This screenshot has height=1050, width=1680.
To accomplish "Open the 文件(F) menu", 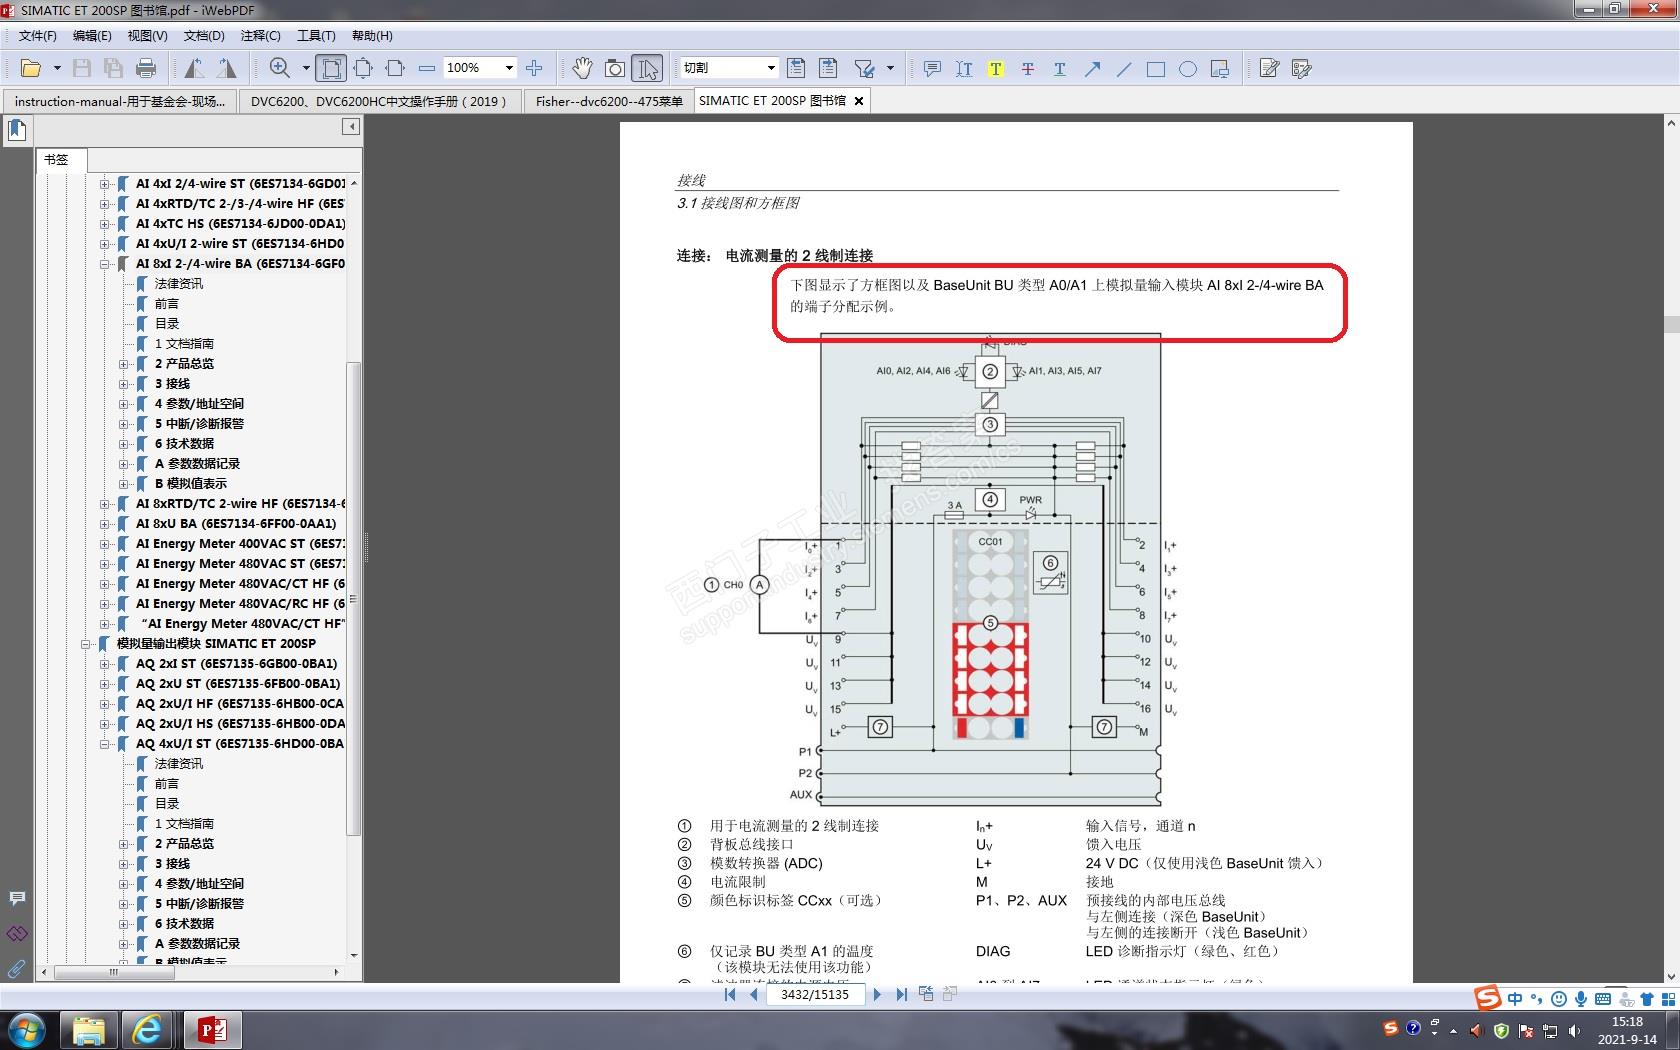I will pos(38,36).
